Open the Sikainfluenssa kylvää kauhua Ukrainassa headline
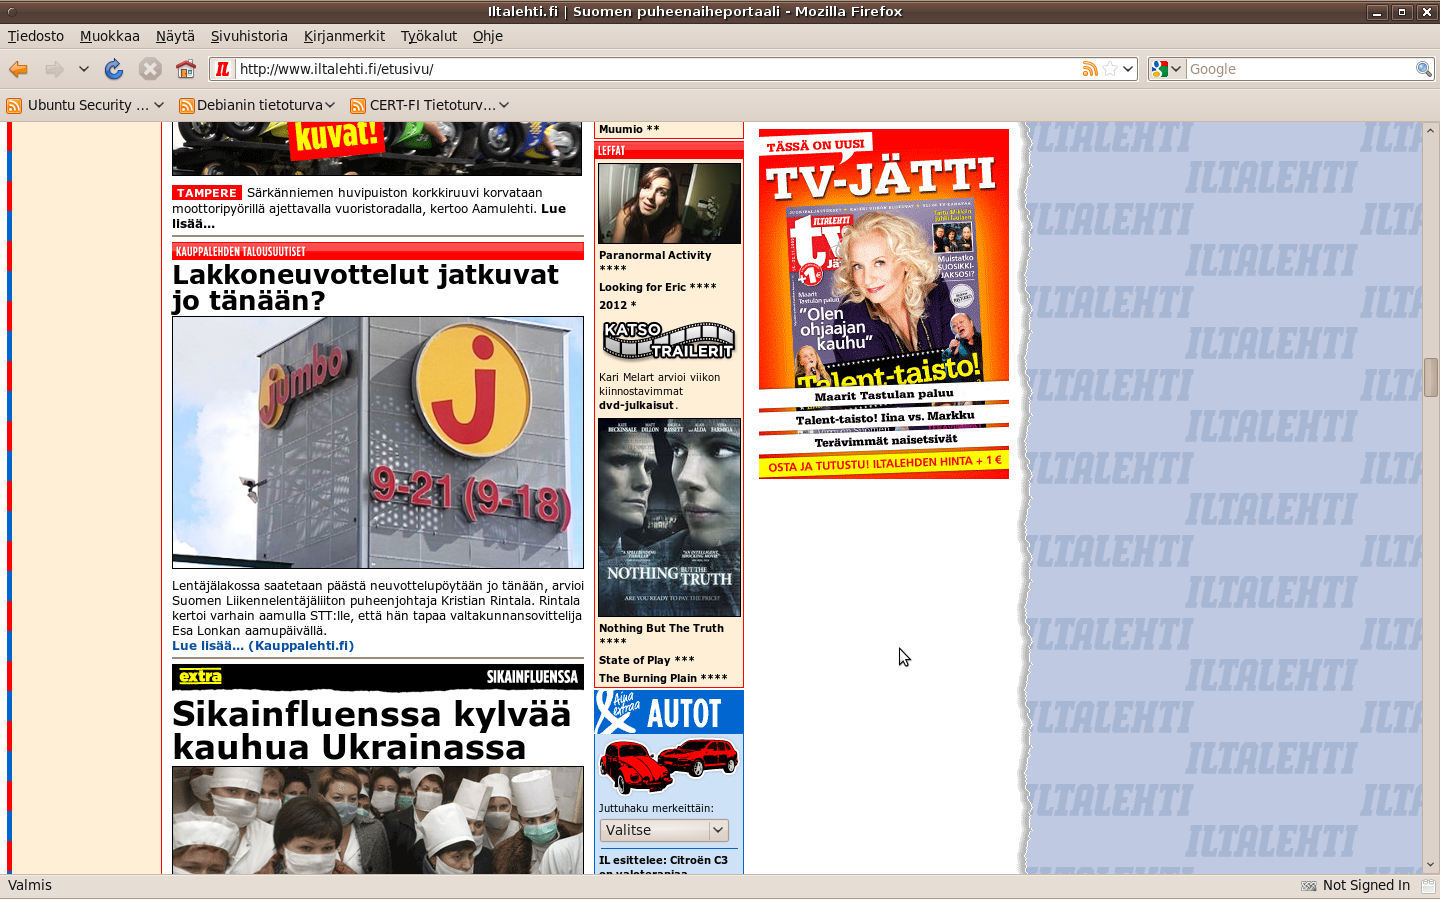1440x900 pixels. [372, 731]
